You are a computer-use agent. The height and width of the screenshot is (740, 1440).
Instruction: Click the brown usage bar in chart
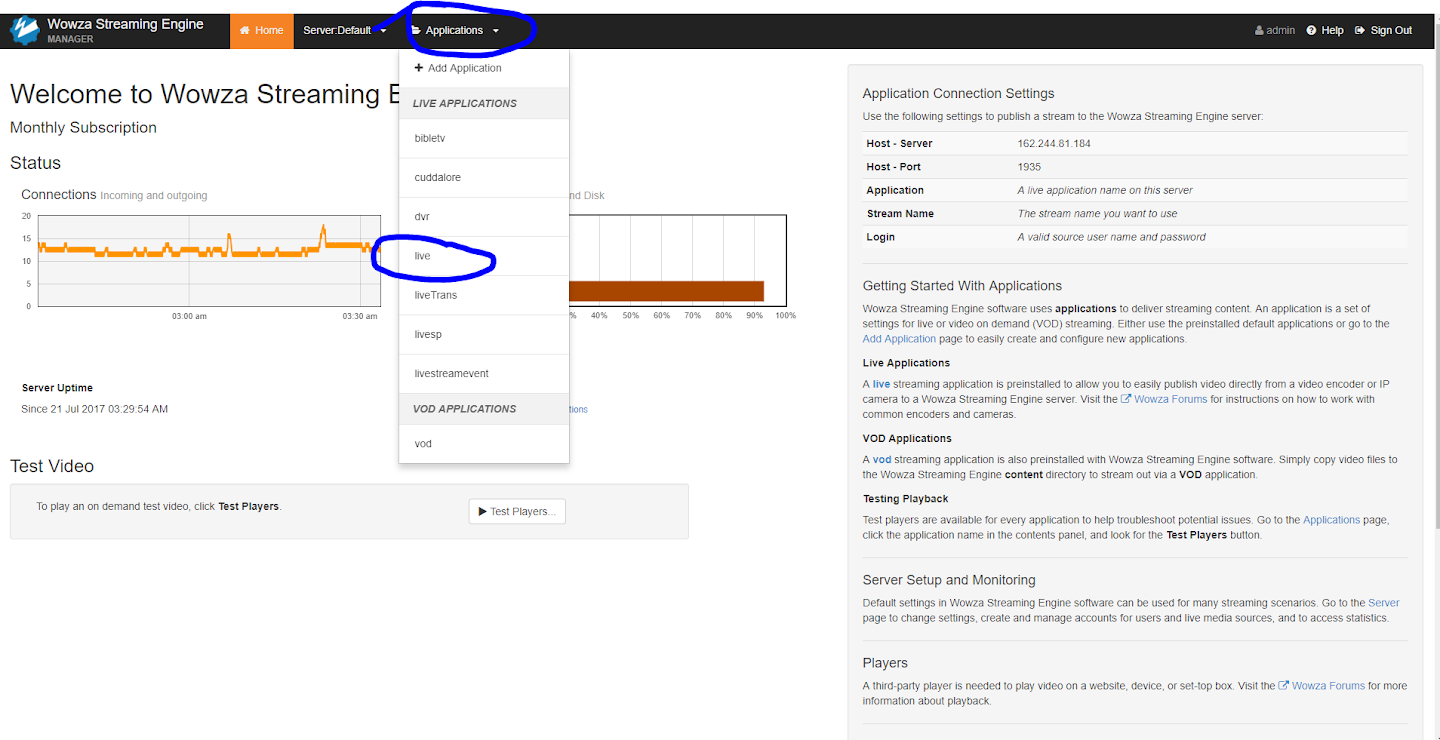click(x=666, y=291)
